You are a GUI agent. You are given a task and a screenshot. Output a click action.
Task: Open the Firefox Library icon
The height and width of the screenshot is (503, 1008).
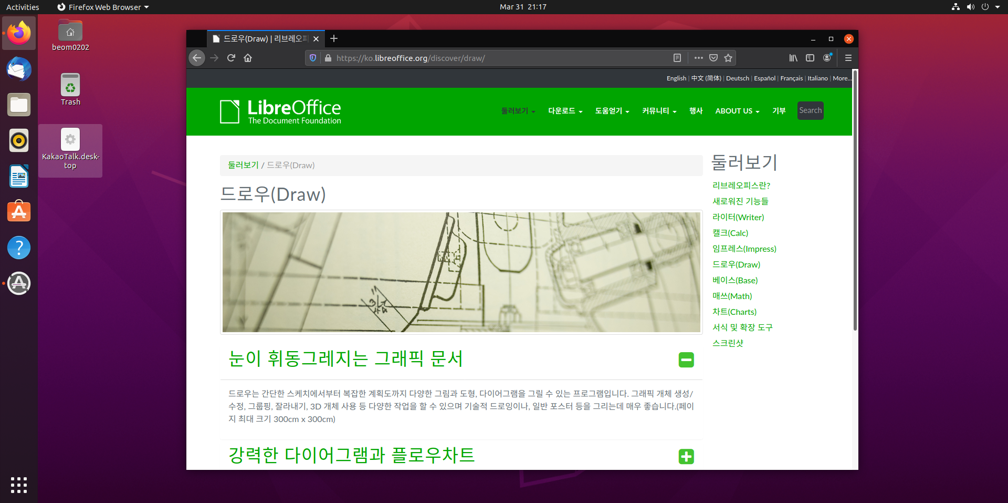click(x=793, y=57)
